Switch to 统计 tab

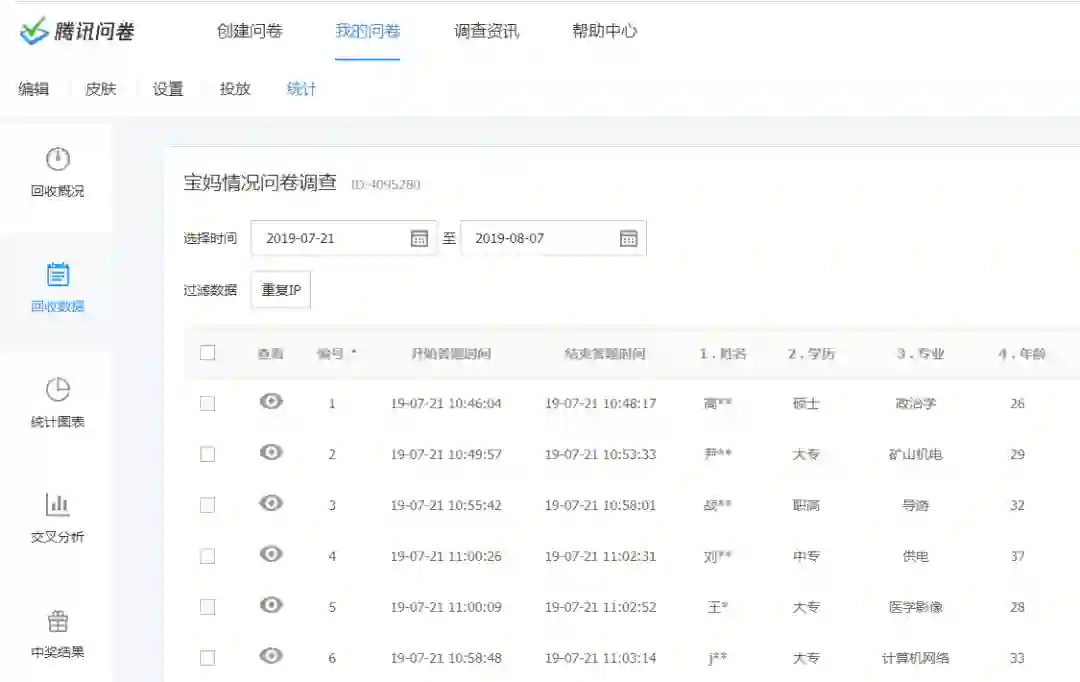301,89
